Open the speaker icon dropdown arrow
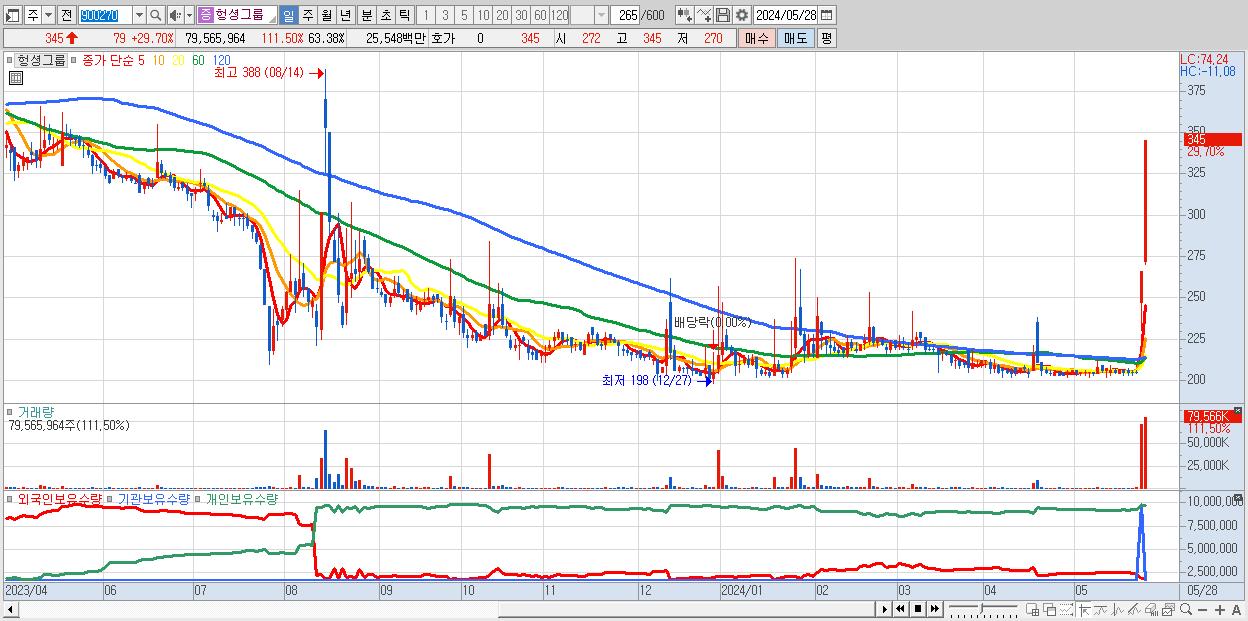Screen dimensions: 1248x621 [x=189, y=15]
